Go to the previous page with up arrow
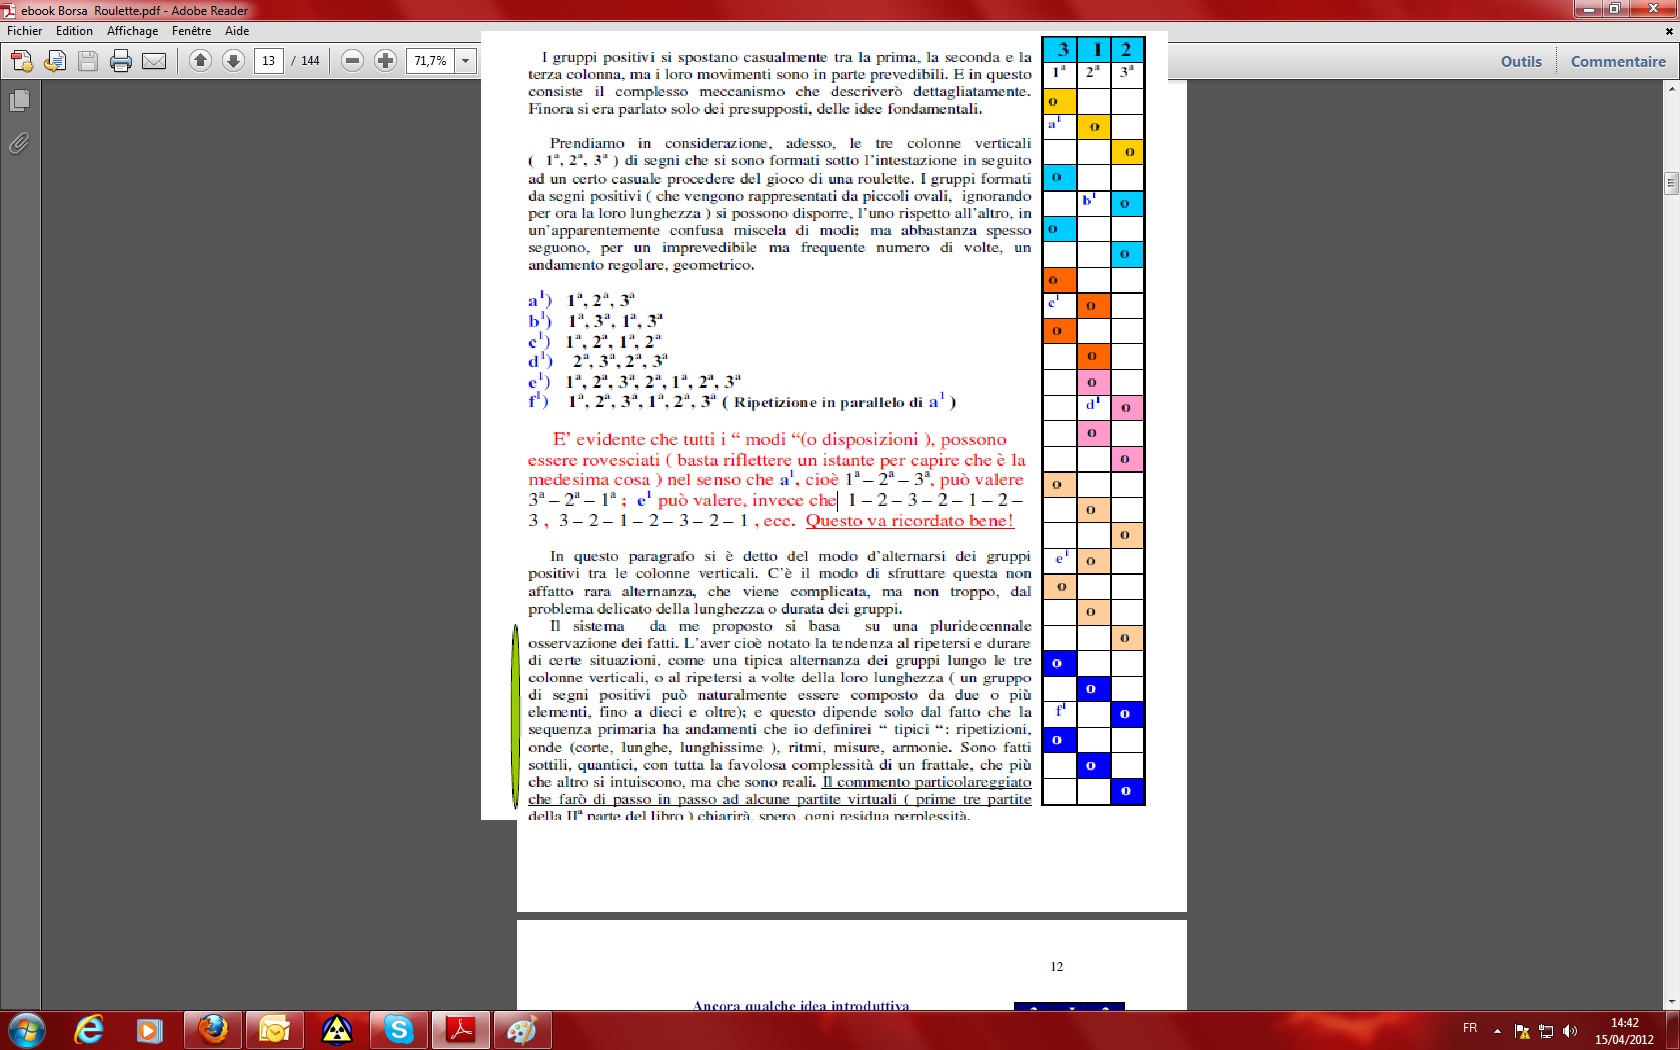Image resolution: width=1680 pixels, height=1050 pixels. coord(200,61)
